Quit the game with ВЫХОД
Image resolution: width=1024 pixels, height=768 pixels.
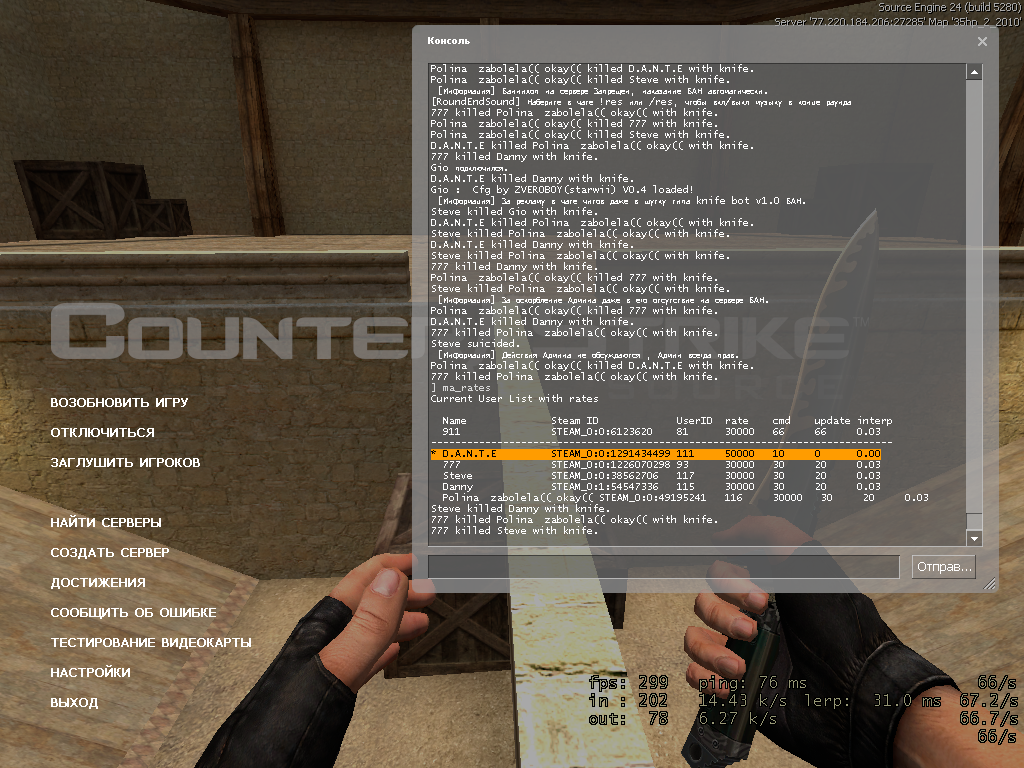pos(74,703)
